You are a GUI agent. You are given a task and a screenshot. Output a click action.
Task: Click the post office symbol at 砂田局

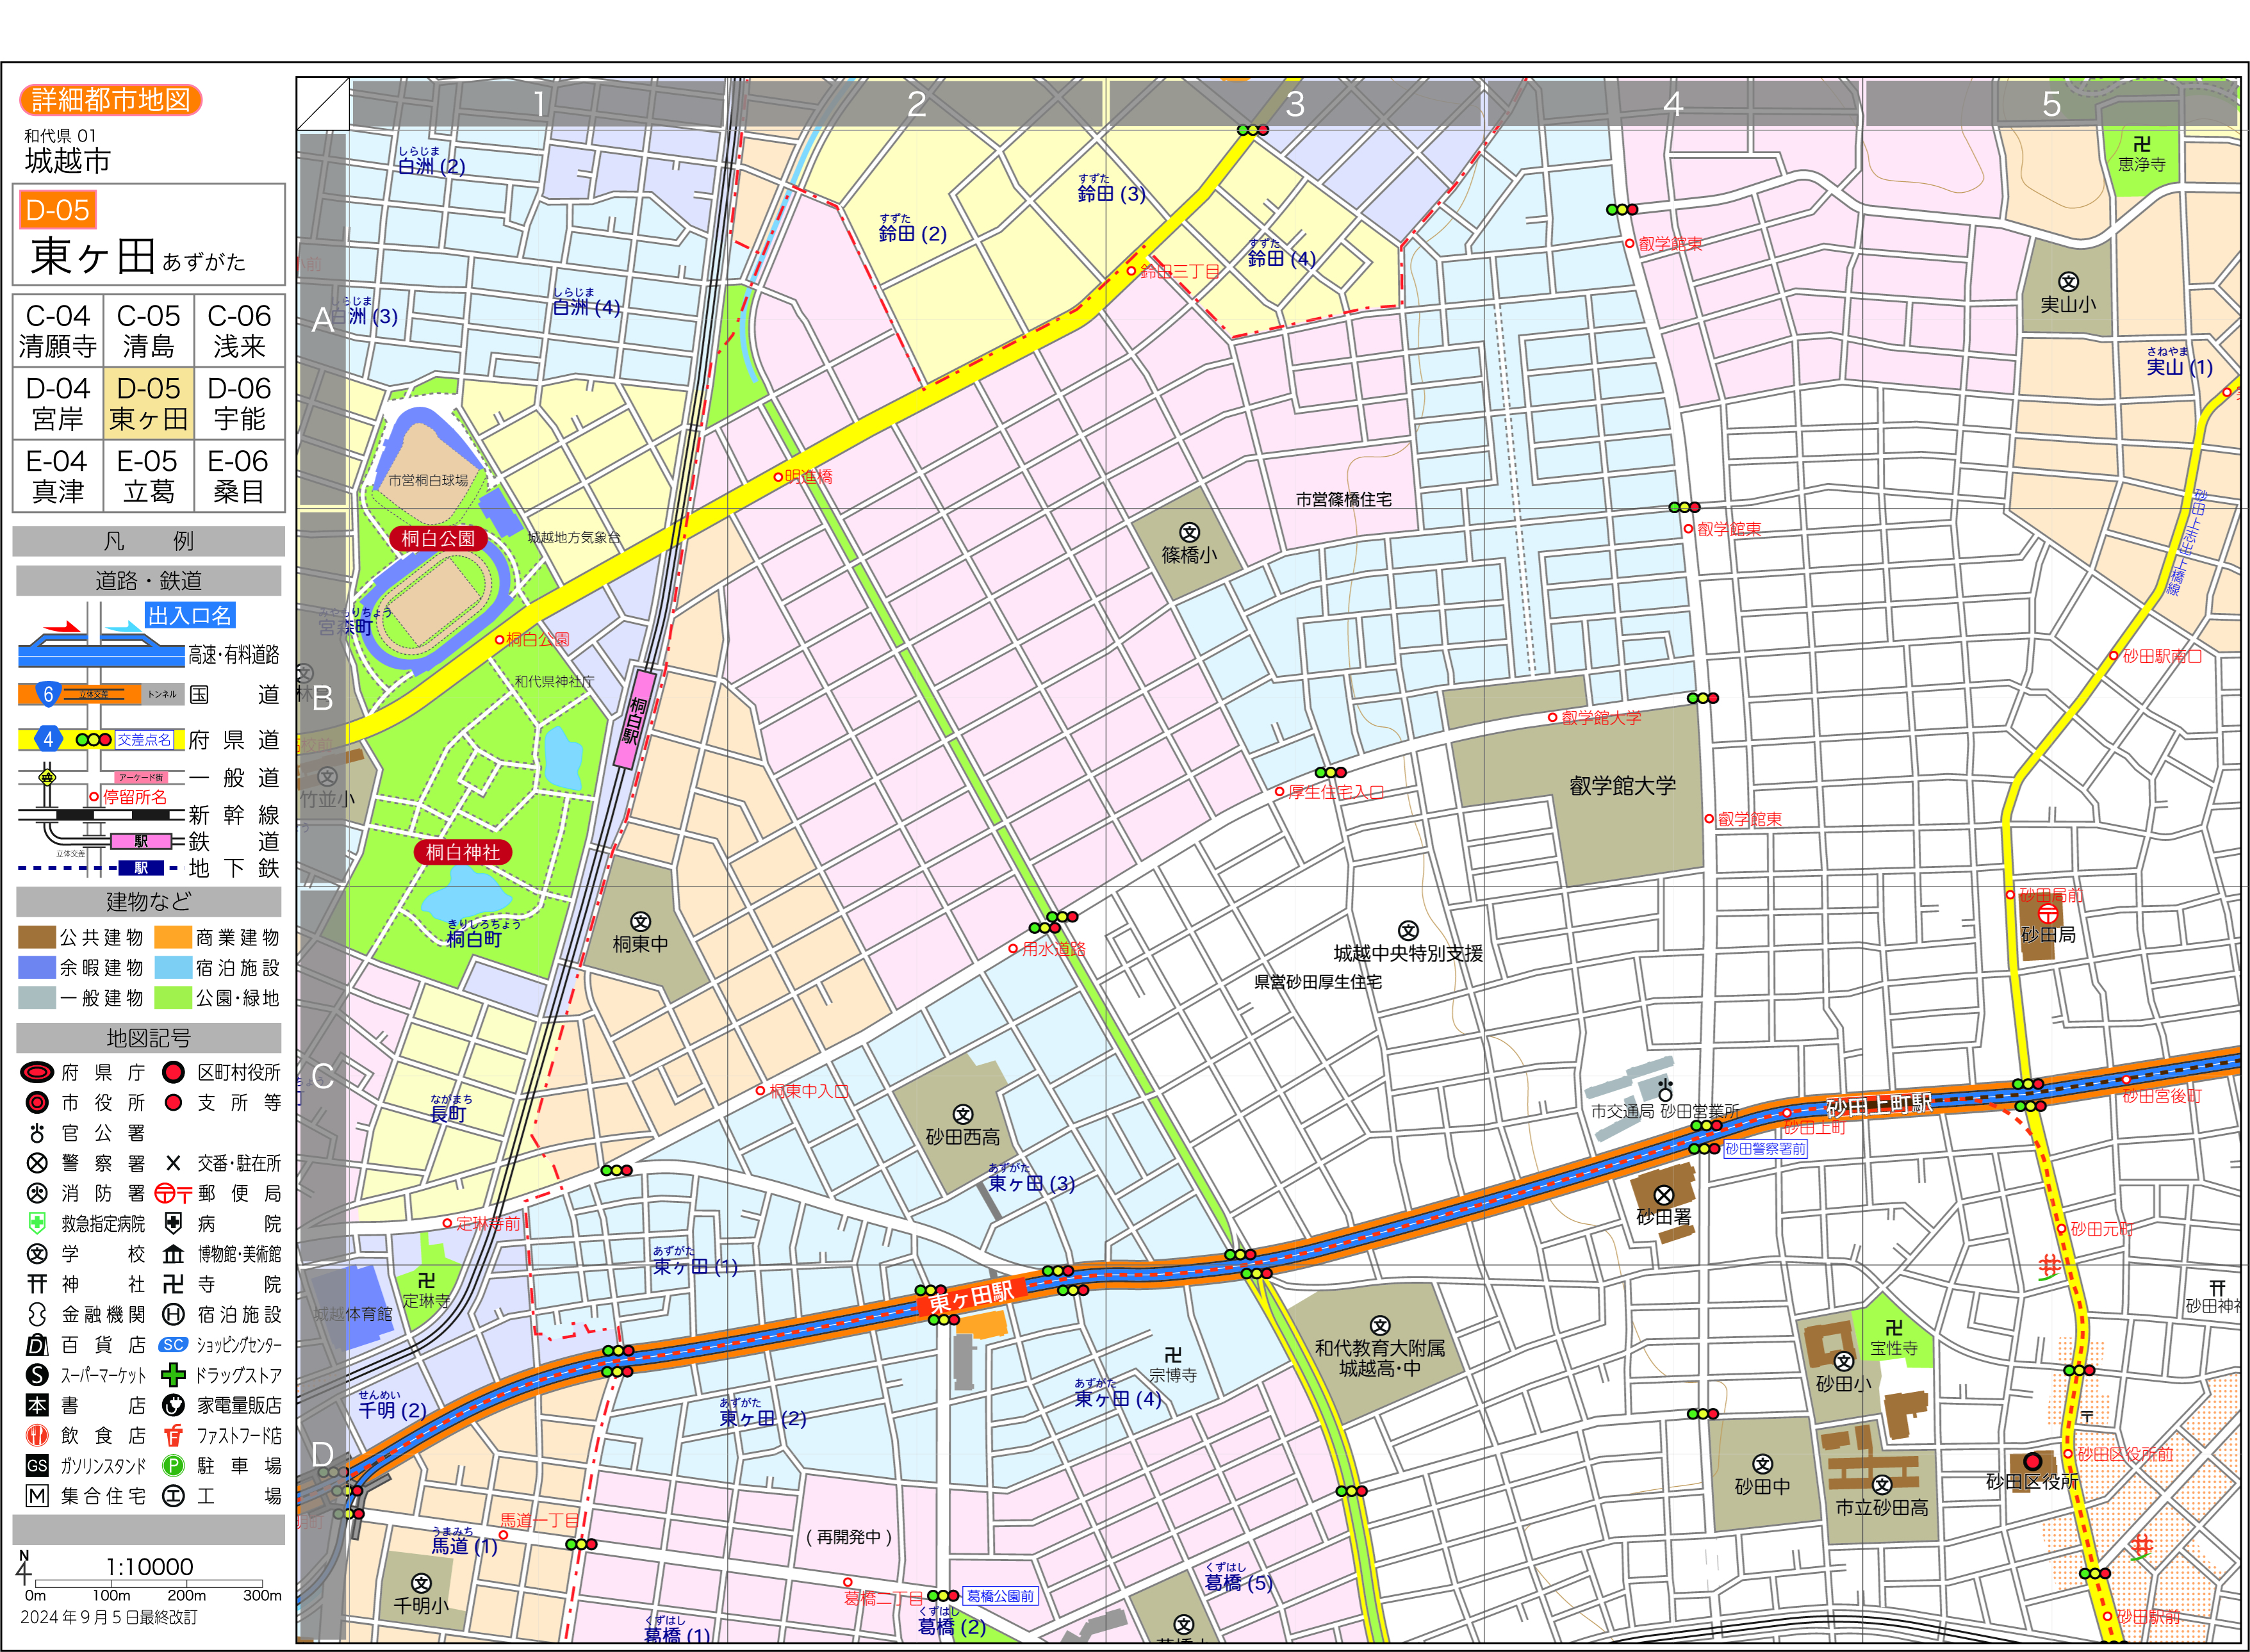pyautogui.click(x=2047, y=913)
